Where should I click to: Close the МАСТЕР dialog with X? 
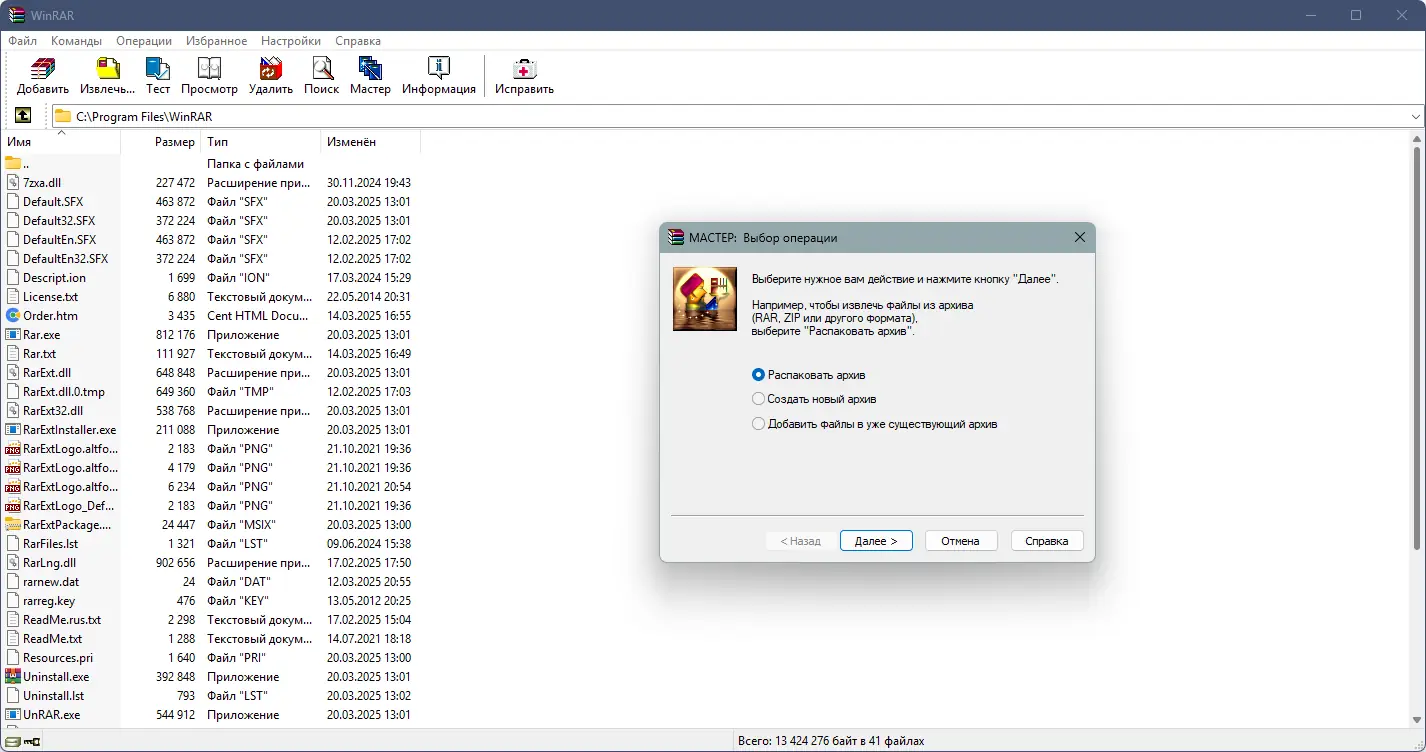point(1080,238)
